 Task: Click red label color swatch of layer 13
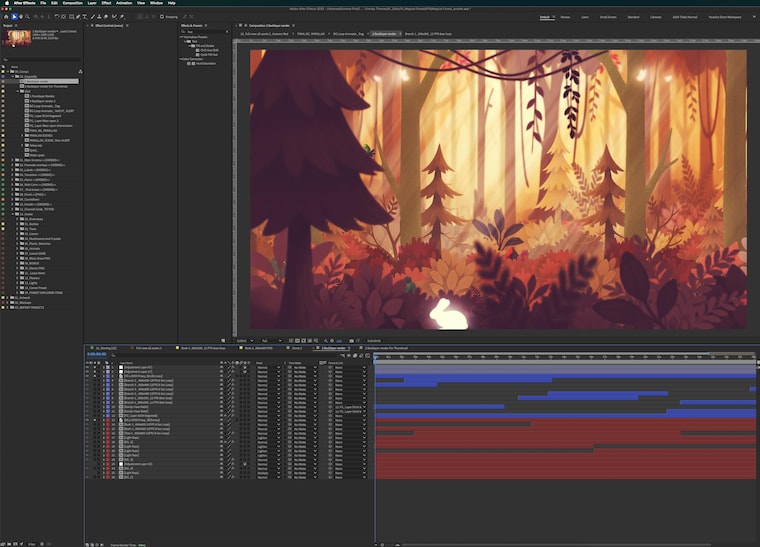108,420
